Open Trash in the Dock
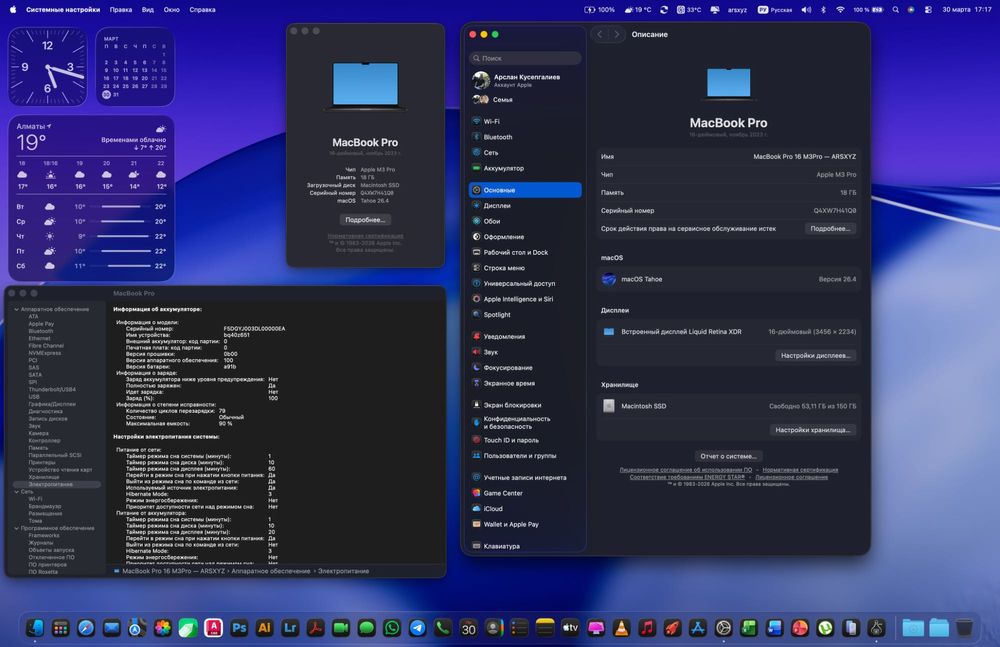This screenshot has width=1000, height=647. [964, 628]
